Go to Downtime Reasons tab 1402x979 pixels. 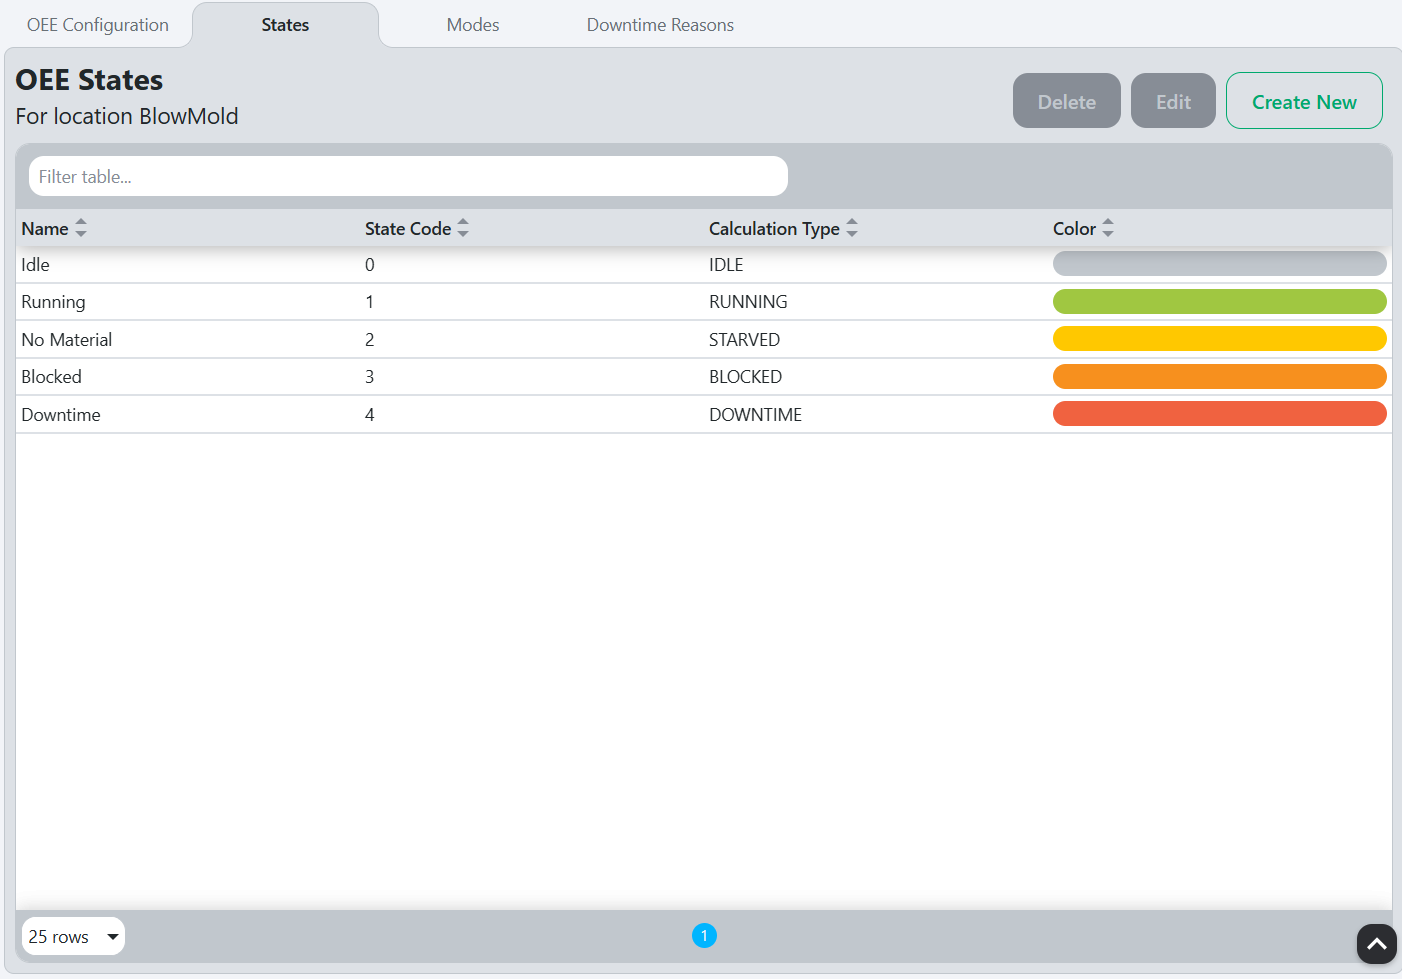[x=660, y=25]
